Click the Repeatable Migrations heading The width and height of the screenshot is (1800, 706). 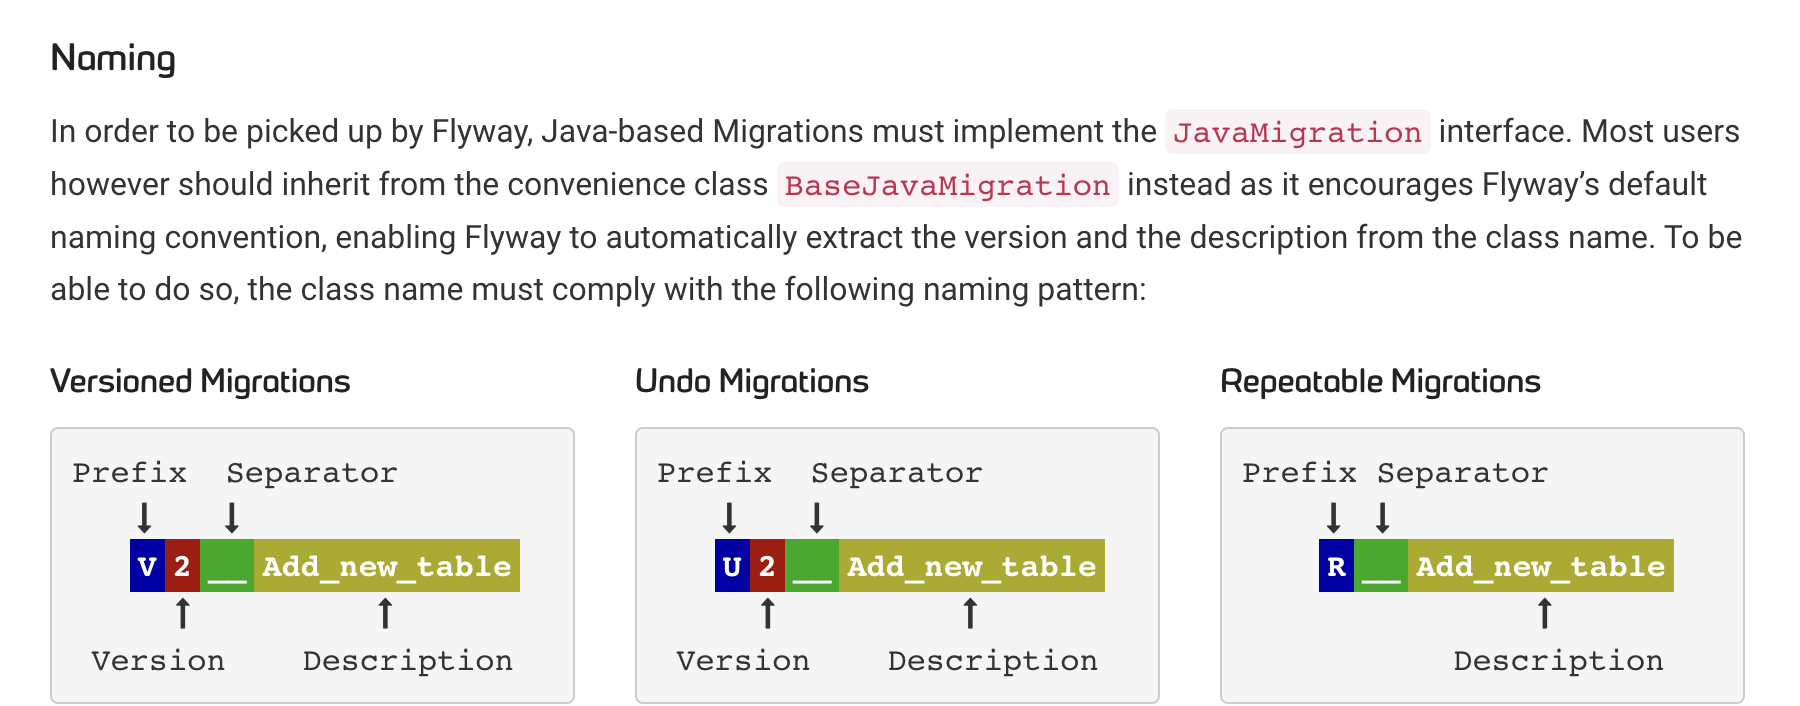pos(1380,381)
